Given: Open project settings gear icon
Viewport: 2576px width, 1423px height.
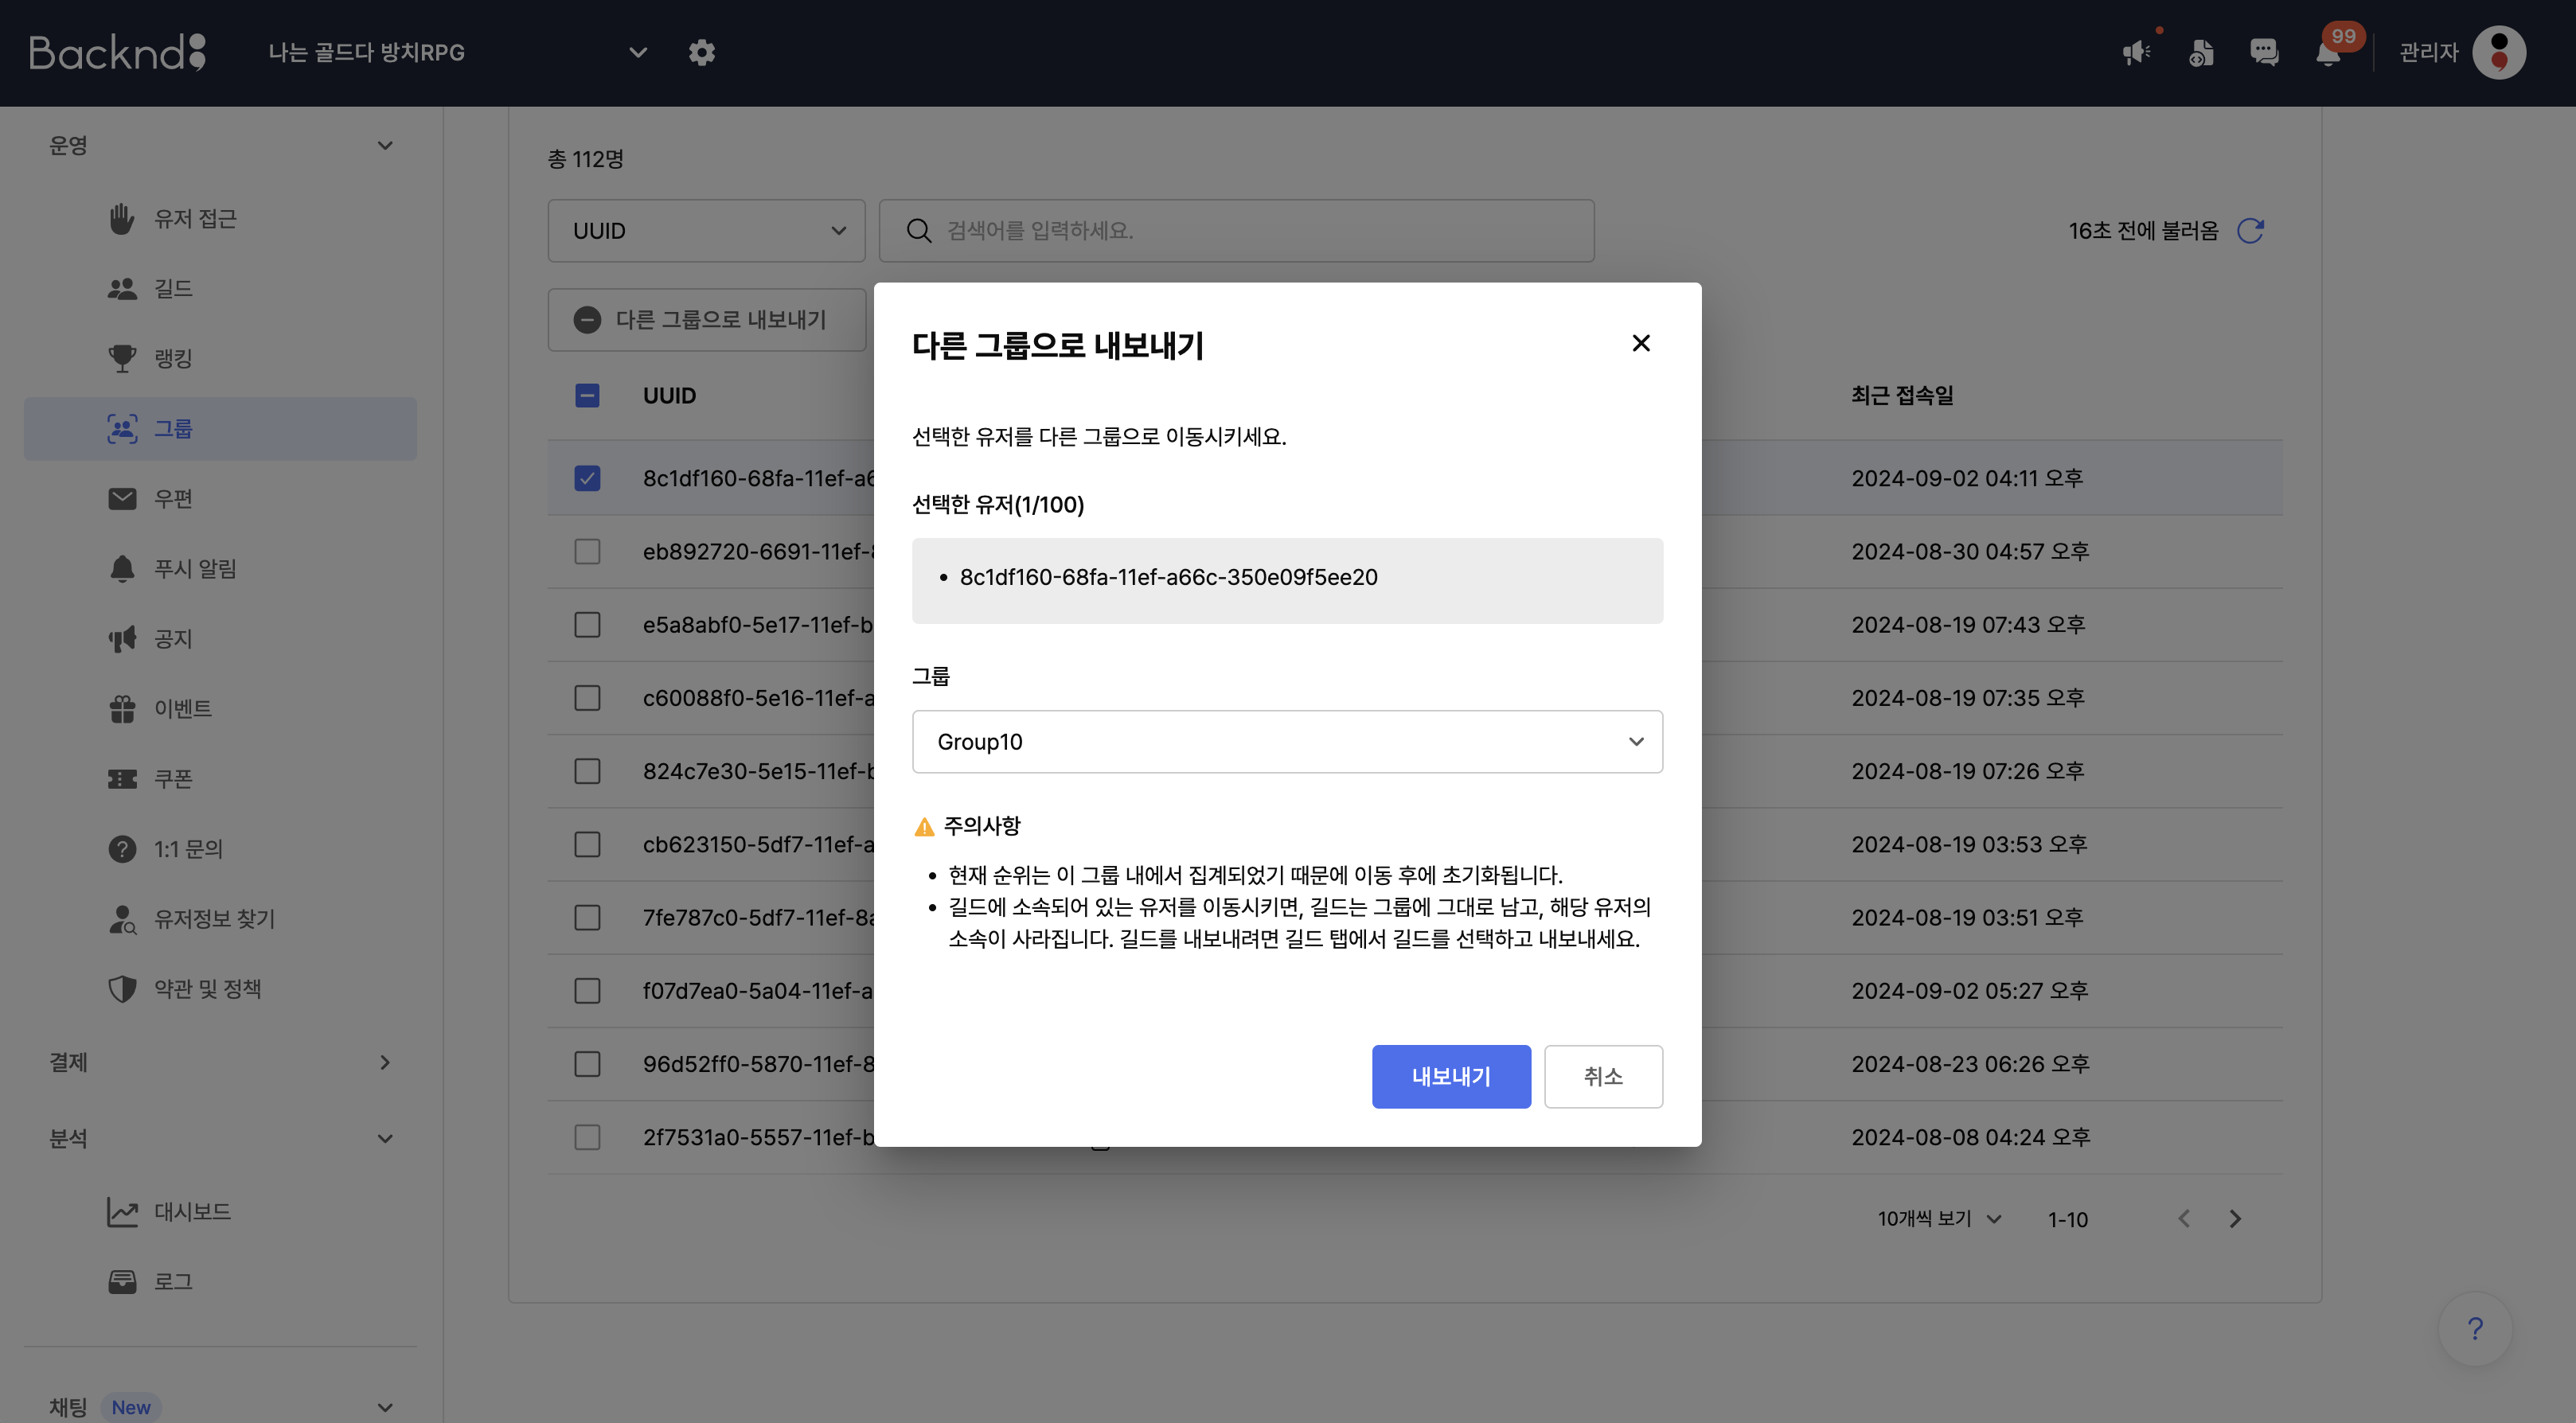Looking at the screenshot, I should (x=702, y=52).
